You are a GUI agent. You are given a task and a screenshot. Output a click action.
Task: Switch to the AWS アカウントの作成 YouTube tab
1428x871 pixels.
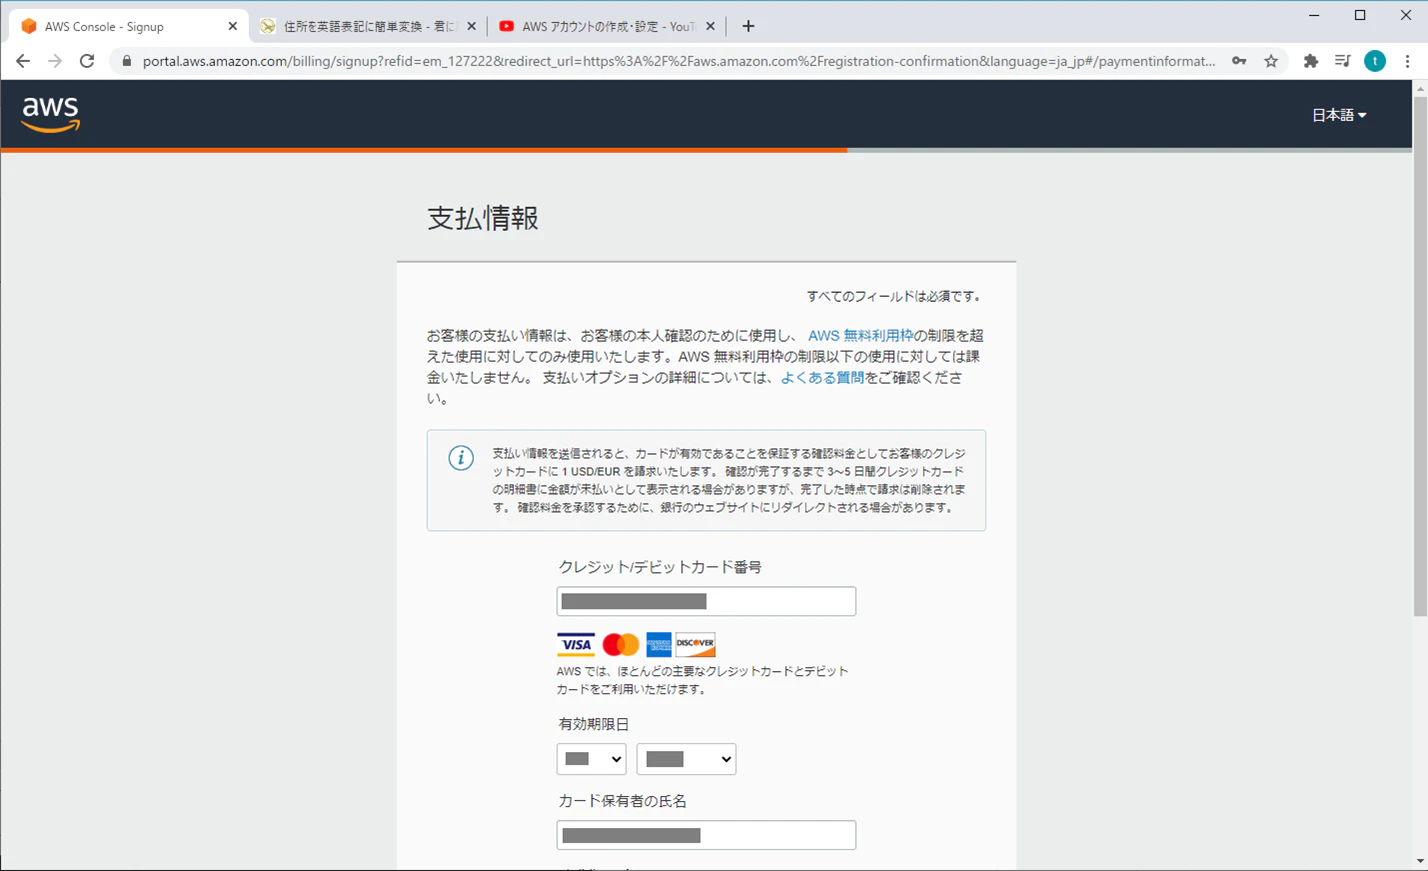click(x=607, y=26)
